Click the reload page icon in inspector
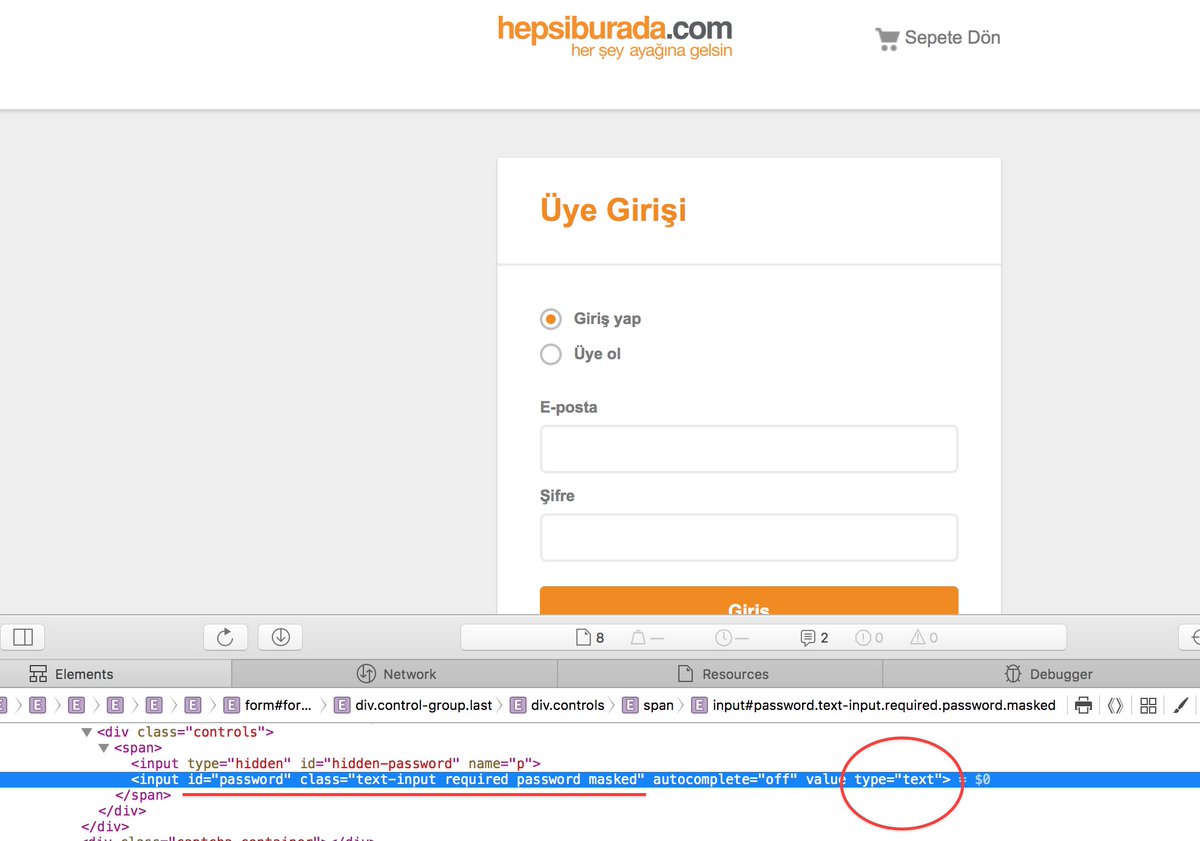1200x841 pixels. click(225, 637)
